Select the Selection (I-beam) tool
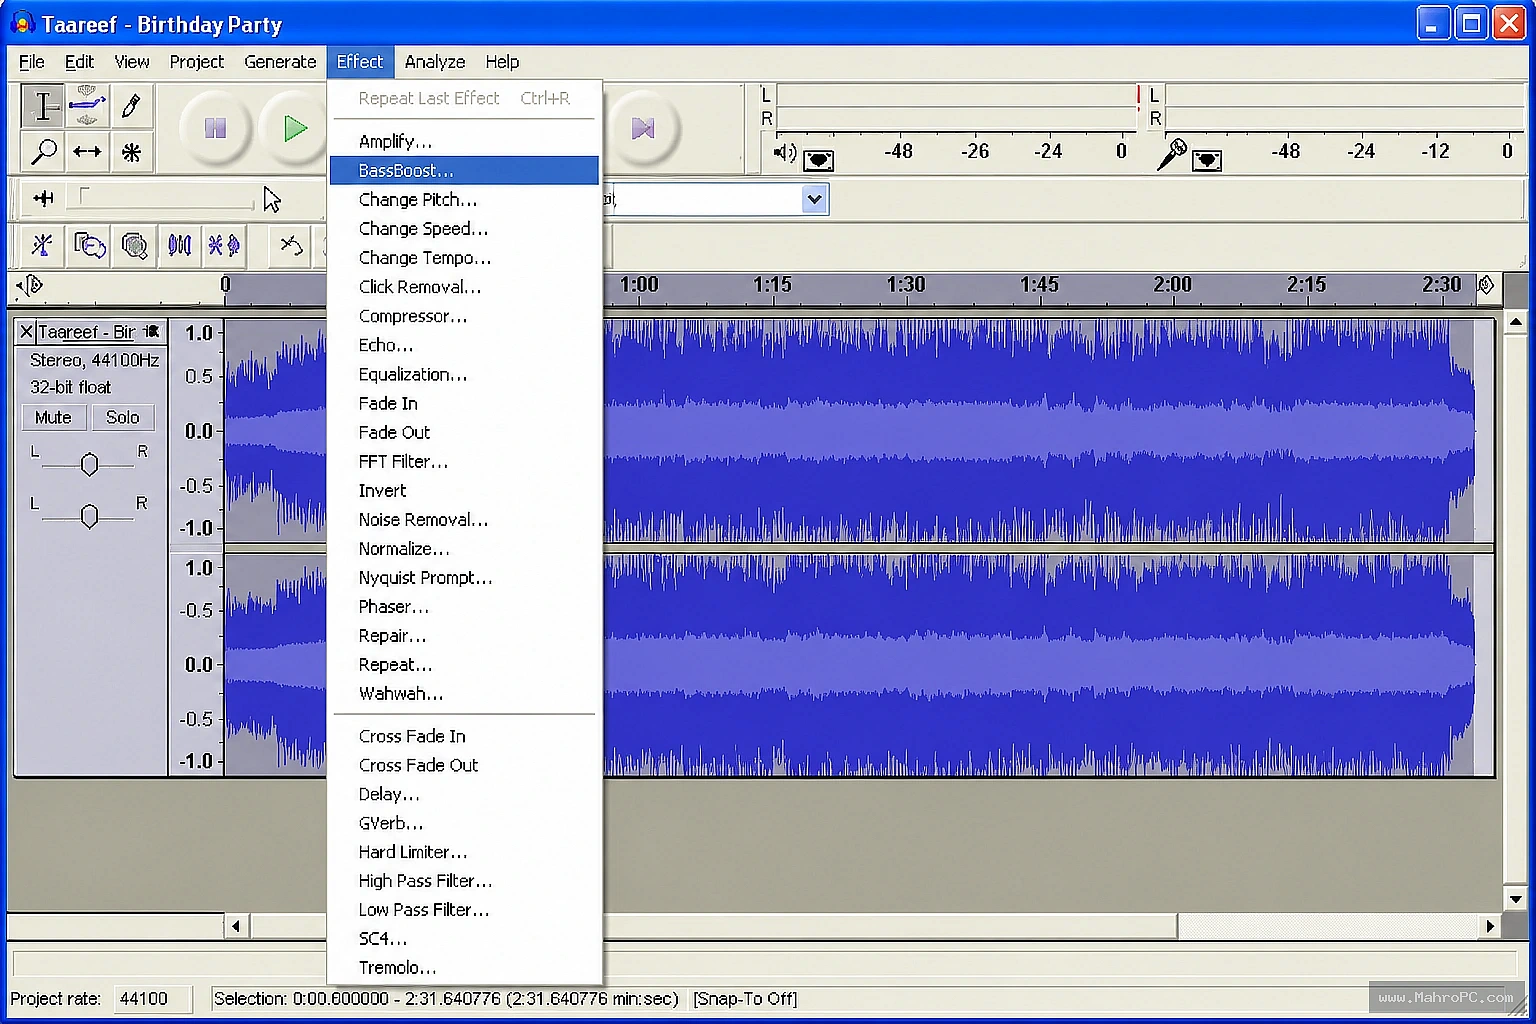This screenshot has width=1536, height=1024. pyautogui.click(x=43, y=106)
